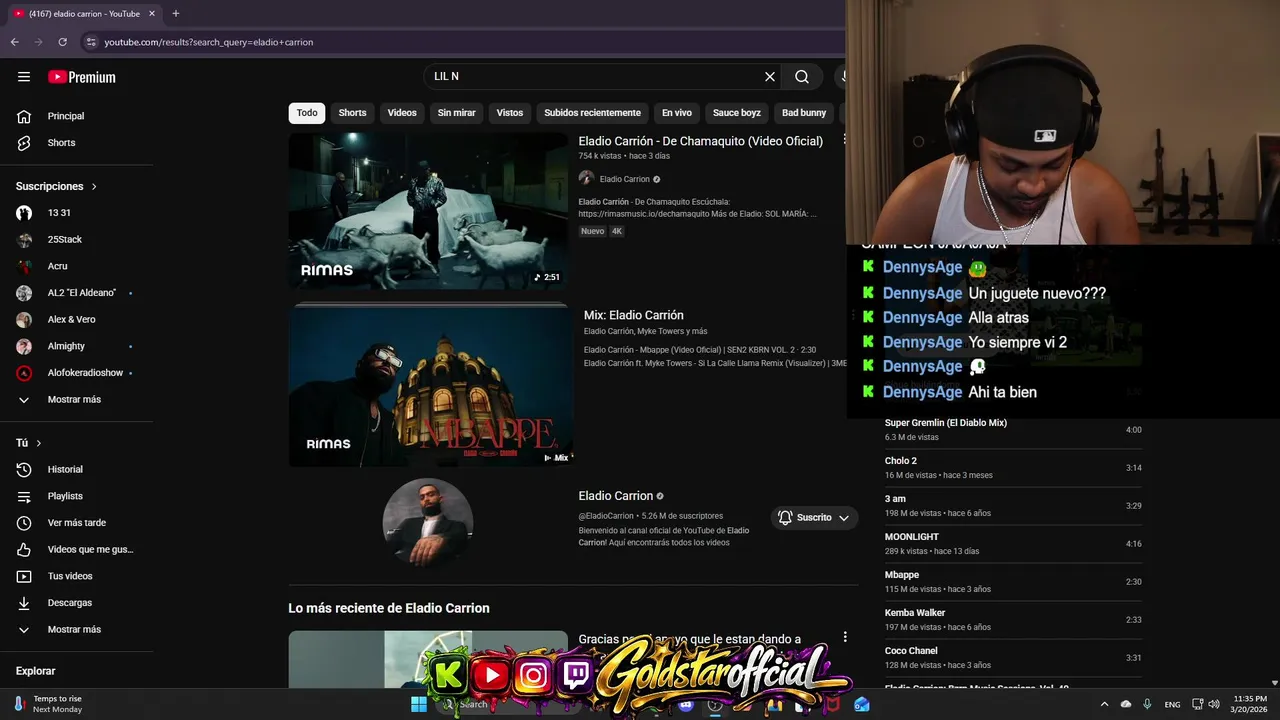Click site info icon in address bar
This screenshot has height=720, width=1280.
coord(90,42)
